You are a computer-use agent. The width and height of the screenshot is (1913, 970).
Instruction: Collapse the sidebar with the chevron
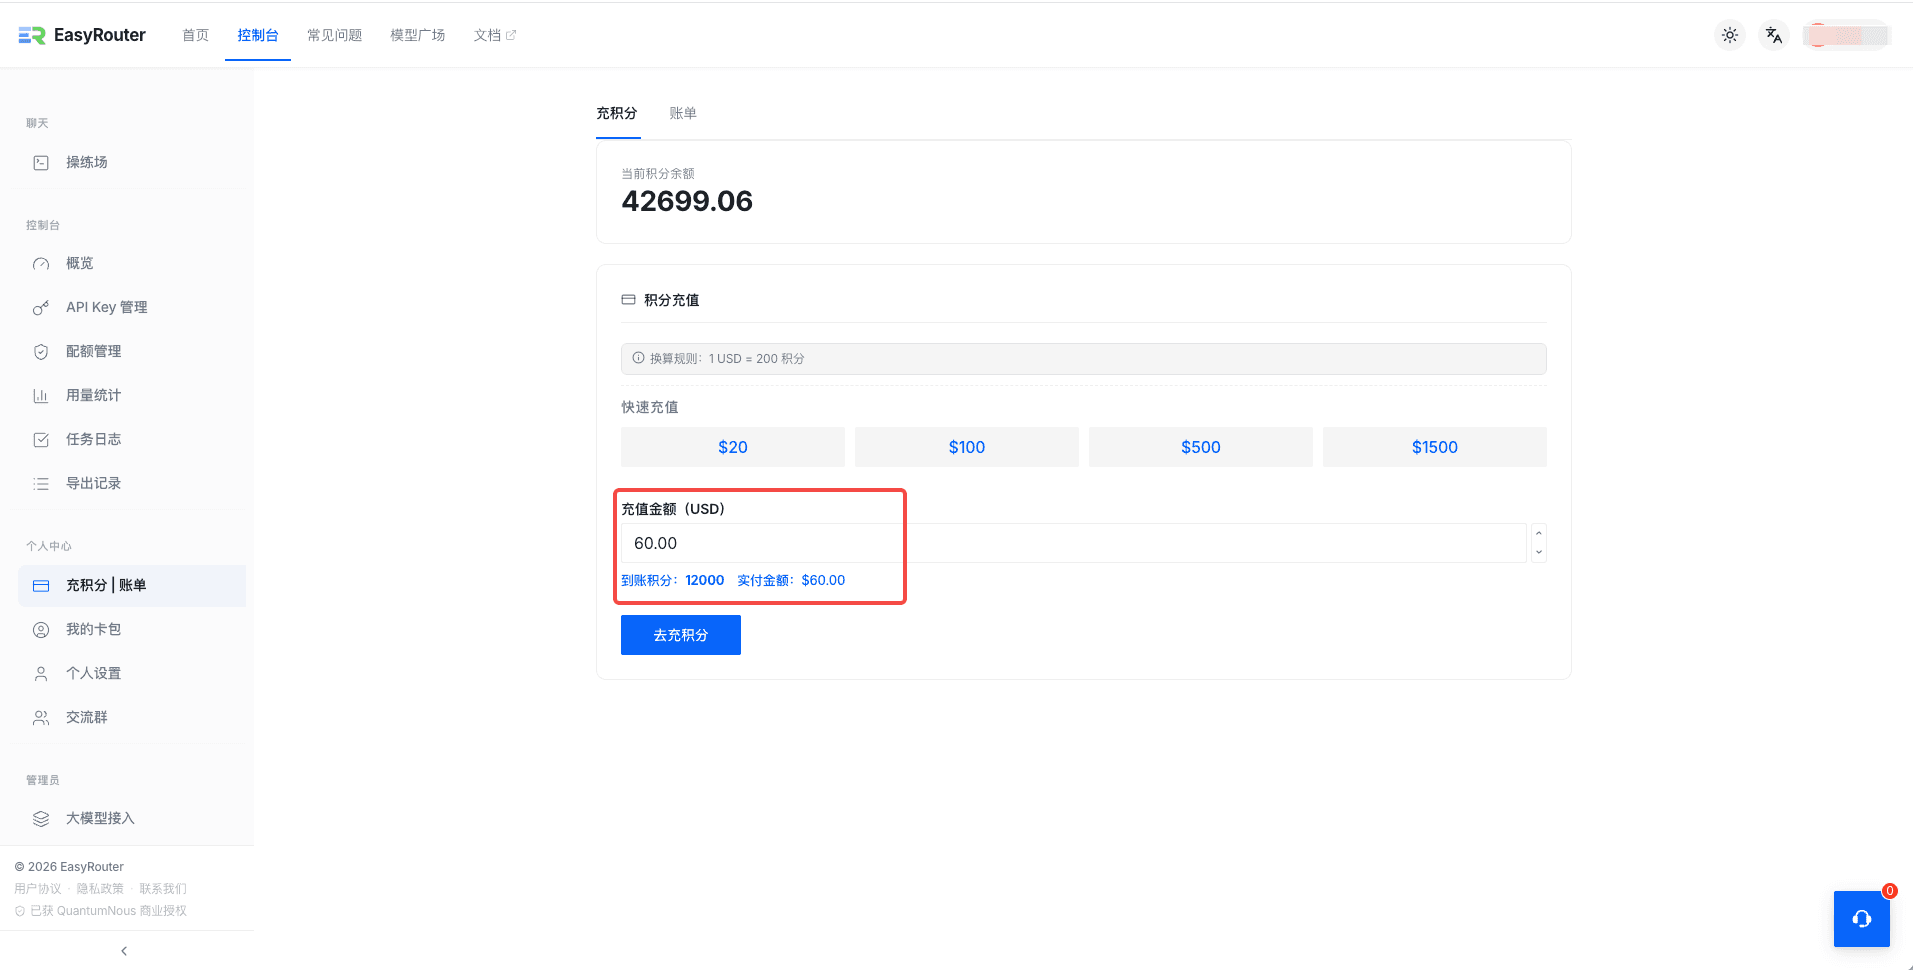click(x=124, y=951)
